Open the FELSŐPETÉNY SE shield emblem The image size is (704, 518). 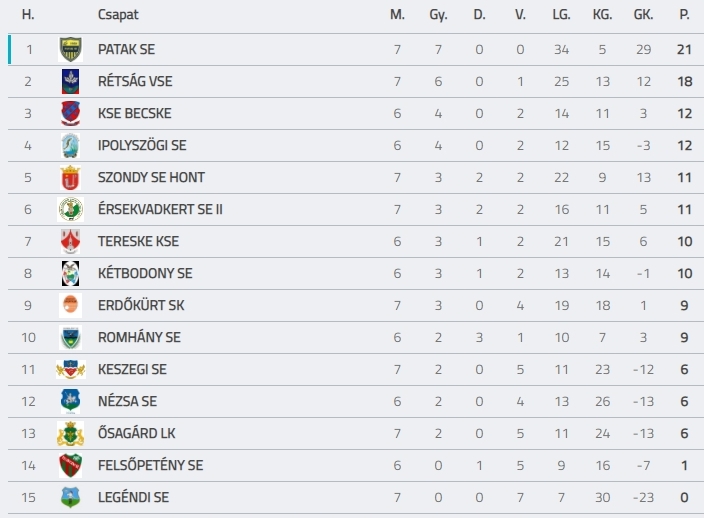coord(70,465)
